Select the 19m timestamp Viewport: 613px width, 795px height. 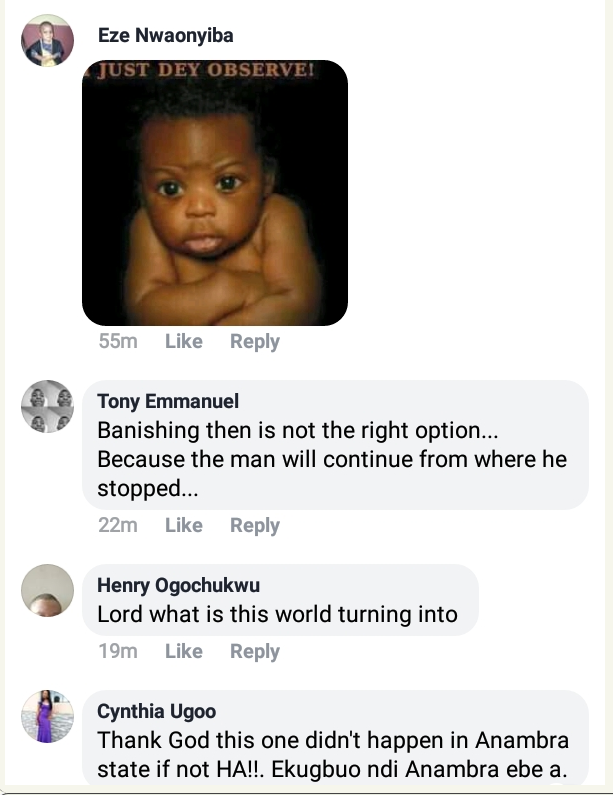click(118, 652)
